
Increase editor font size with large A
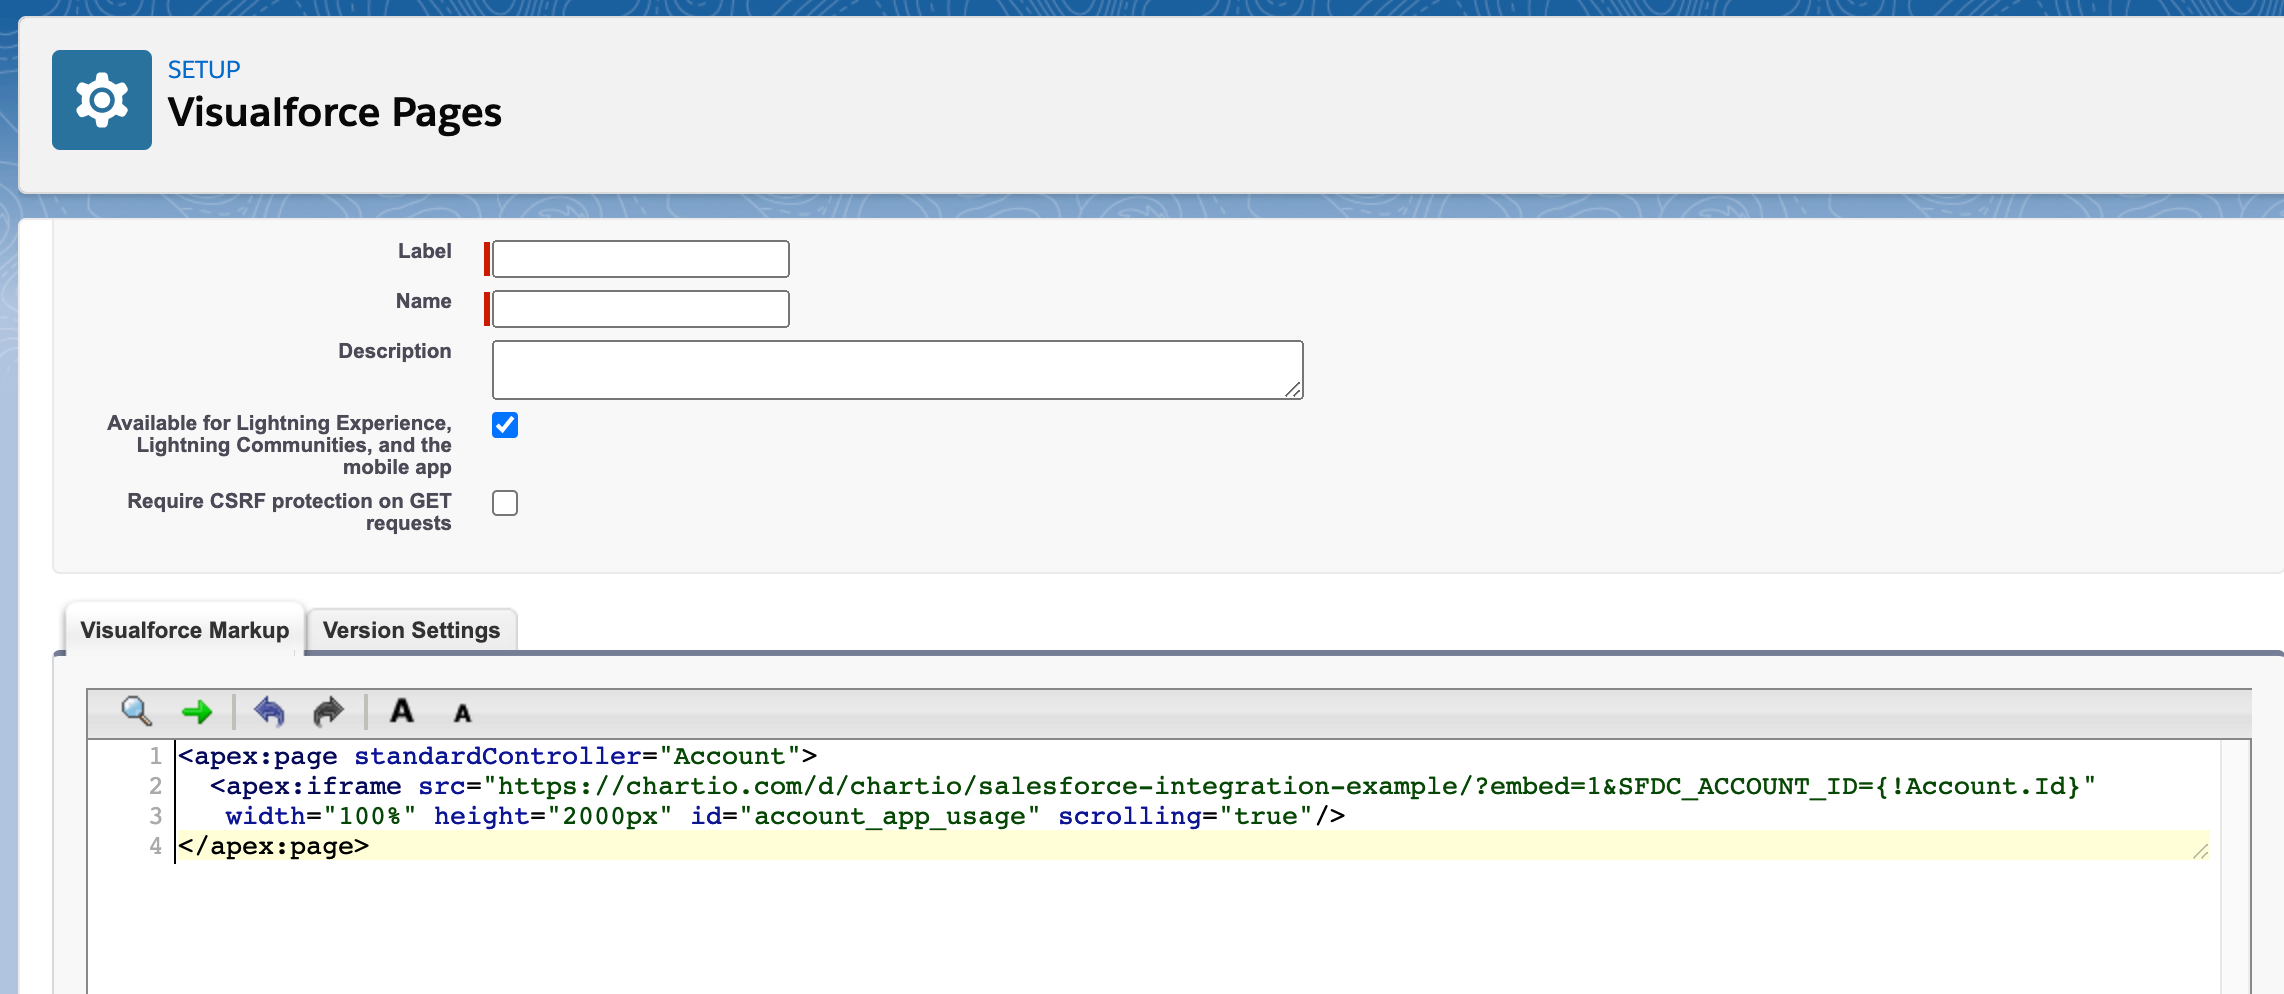402,711
